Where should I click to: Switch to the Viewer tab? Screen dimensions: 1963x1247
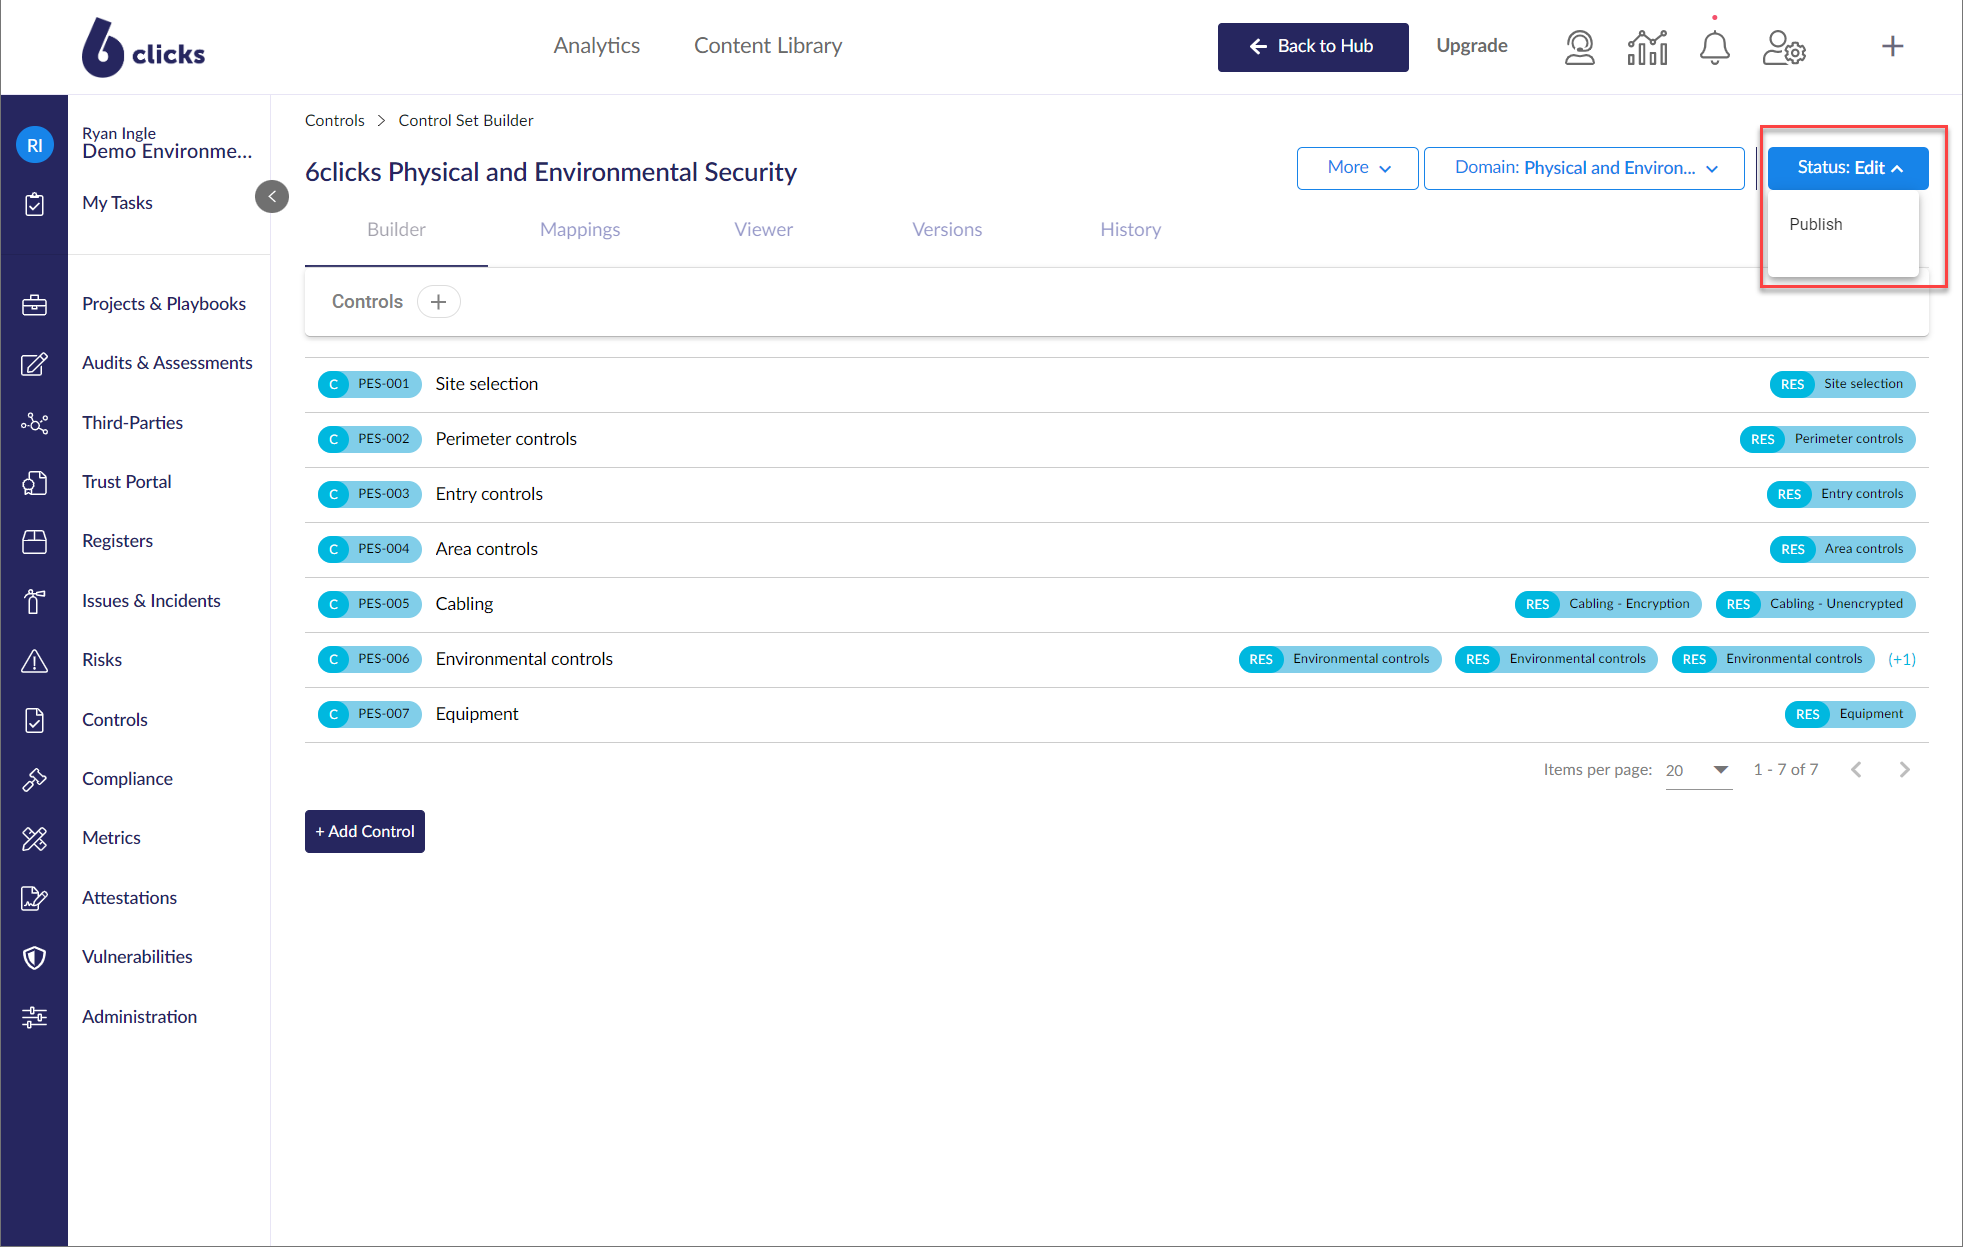click(x=763, y=229)
